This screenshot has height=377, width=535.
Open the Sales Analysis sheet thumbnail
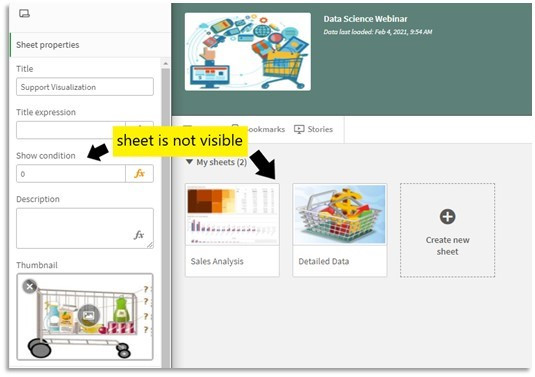(232, 215)
